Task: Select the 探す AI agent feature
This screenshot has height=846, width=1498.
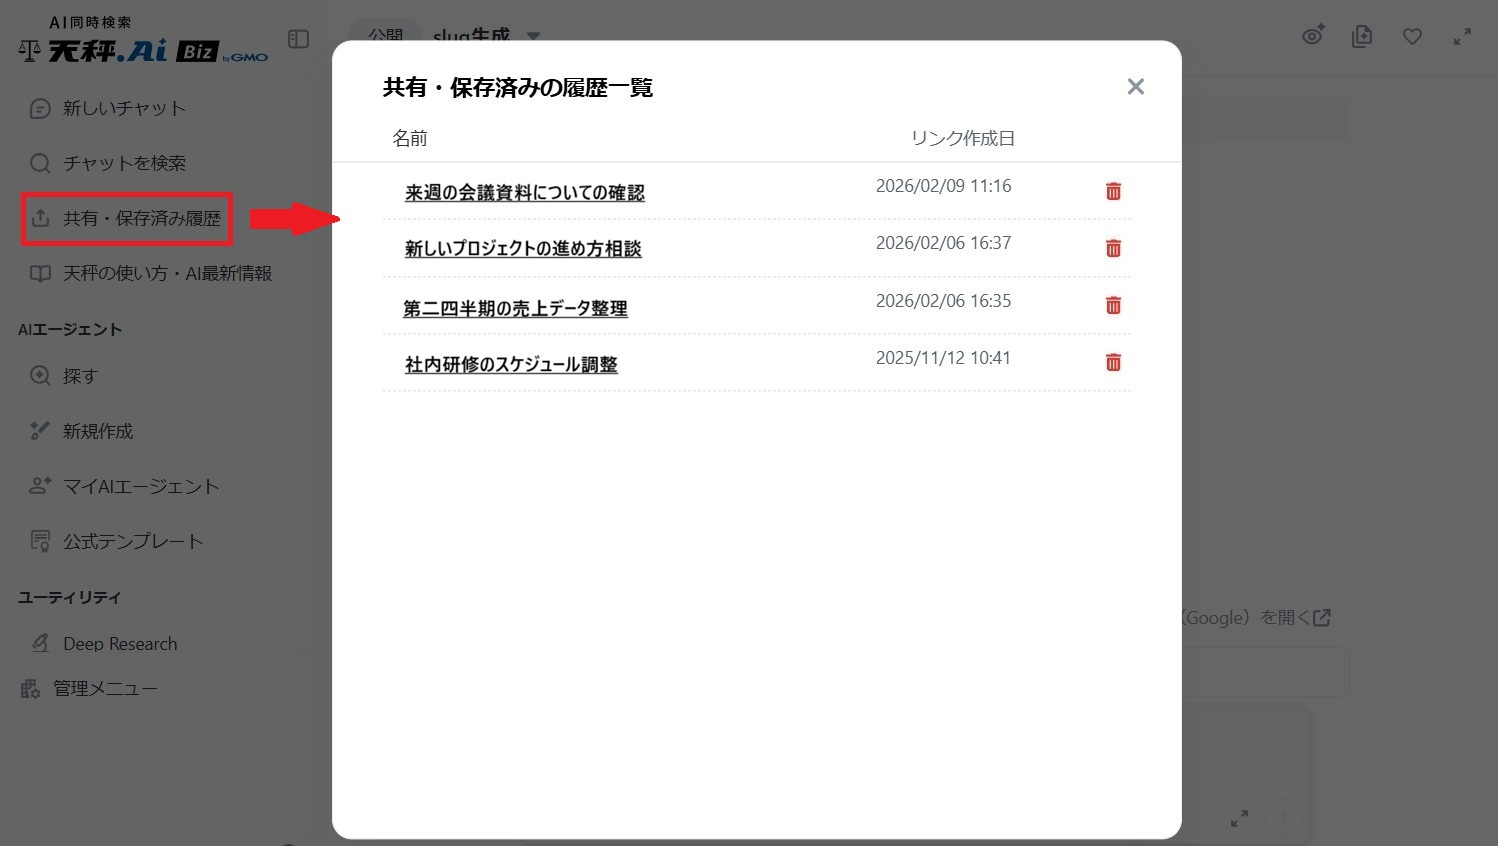Action: point(80,376)
